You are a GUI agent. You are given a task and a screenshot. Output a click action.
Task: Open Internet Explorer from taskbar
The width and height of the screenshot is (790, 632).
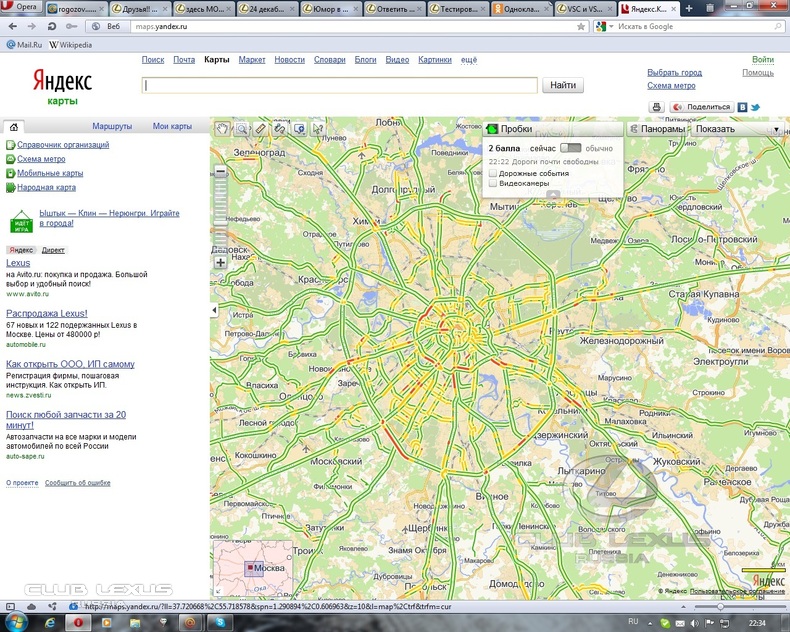pos(50,623)
